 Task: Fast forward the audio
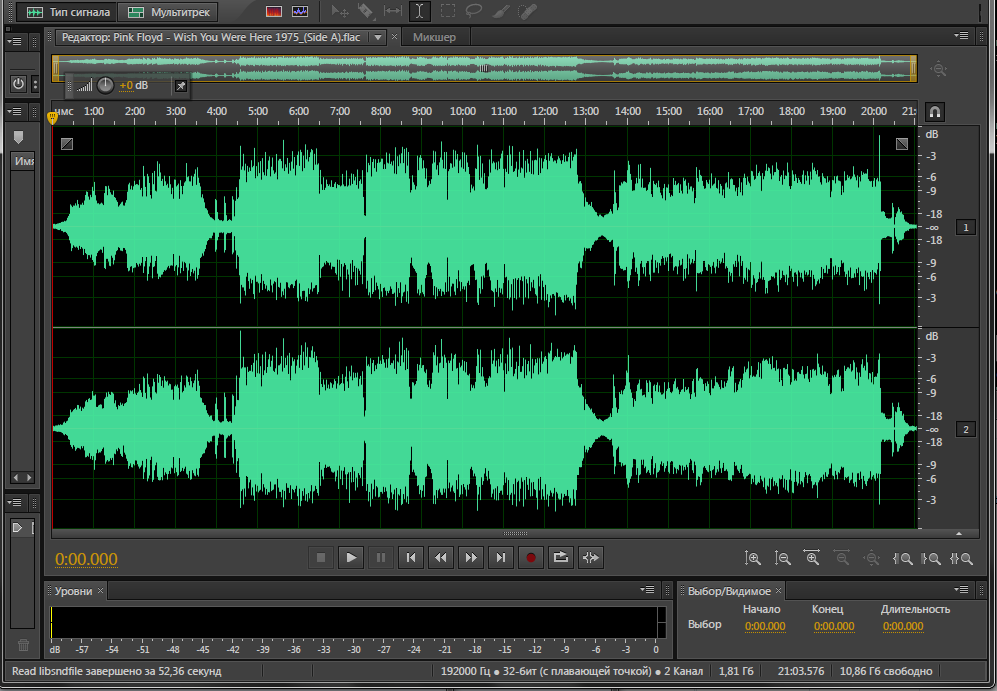[471, 558]
